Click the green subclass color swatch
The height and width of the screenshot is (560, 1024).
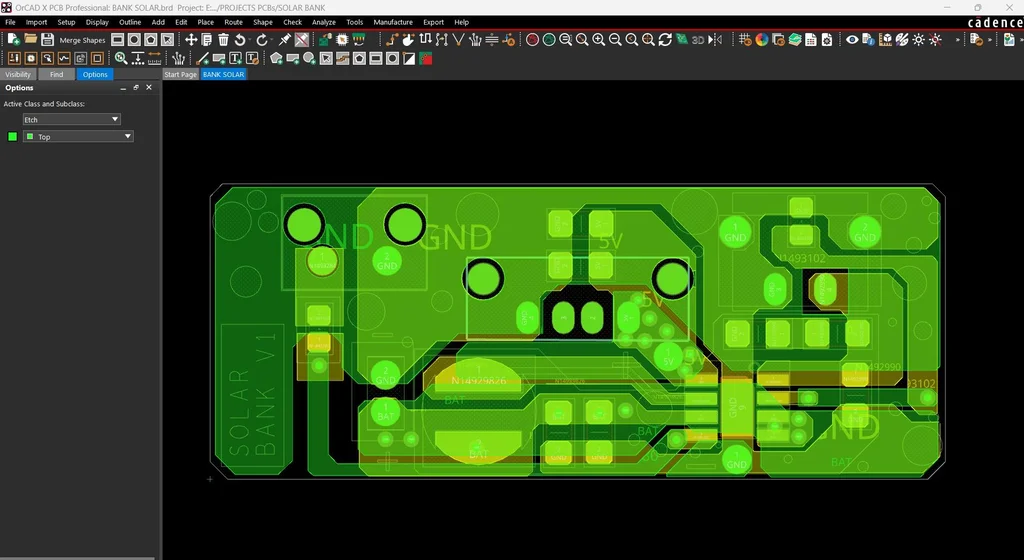tap(12, 137)
